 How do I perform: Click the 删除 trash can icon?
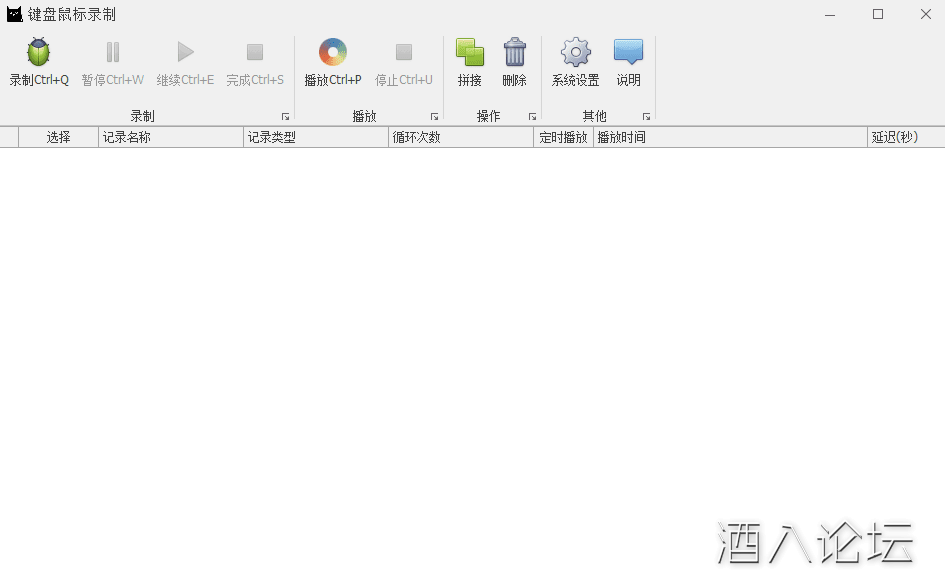[515, 53]
